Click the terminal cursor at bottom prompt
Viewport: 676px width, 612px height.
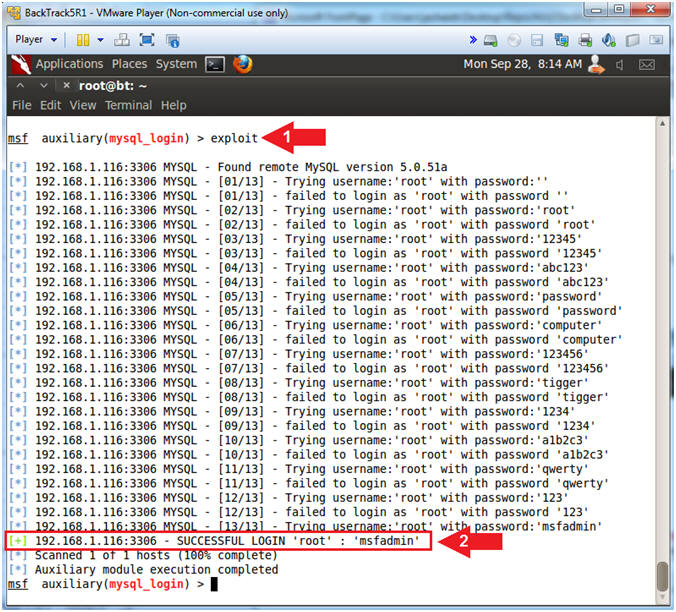click(214, 584)
